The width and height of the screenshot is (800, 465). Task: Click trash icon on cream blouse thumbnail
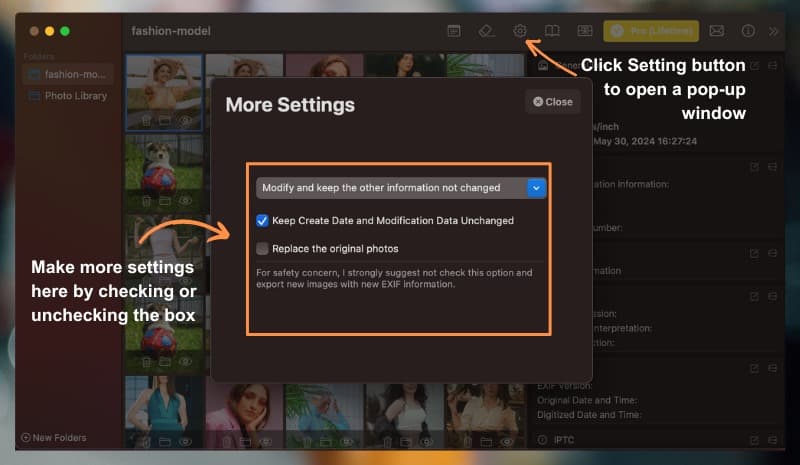coord(467,442)
